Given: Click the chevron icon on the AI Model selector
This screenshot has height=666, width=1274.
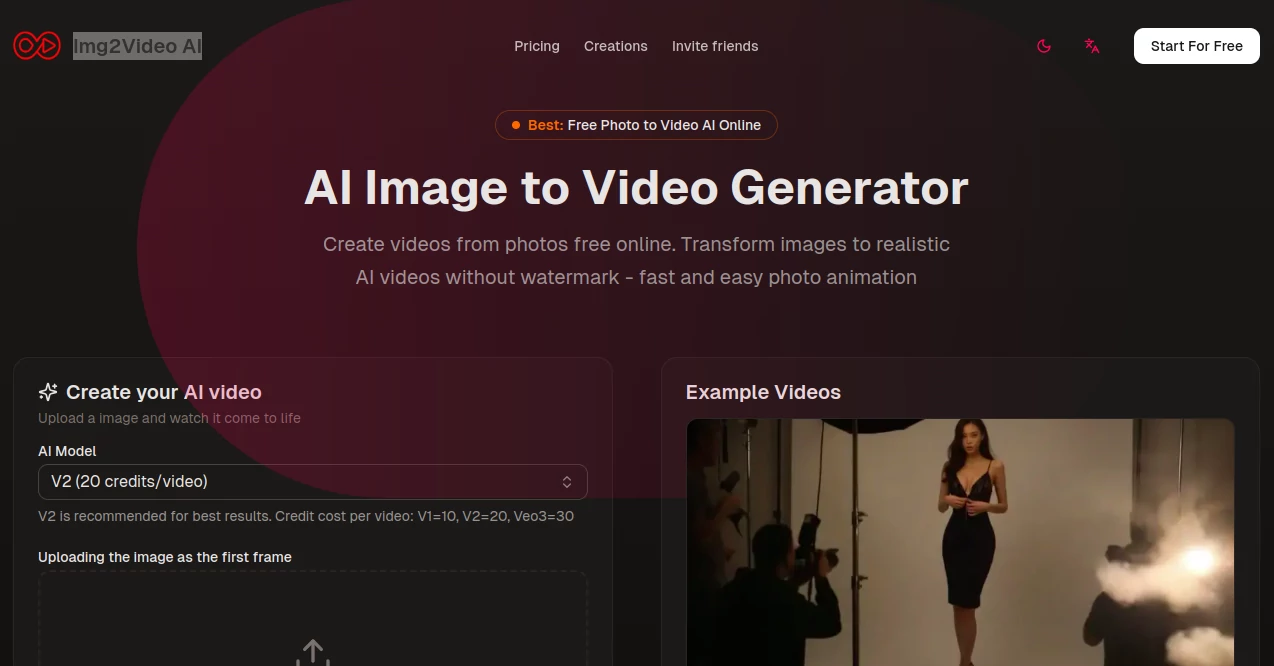Looking at the screenshot, I should tap(567, 481).
